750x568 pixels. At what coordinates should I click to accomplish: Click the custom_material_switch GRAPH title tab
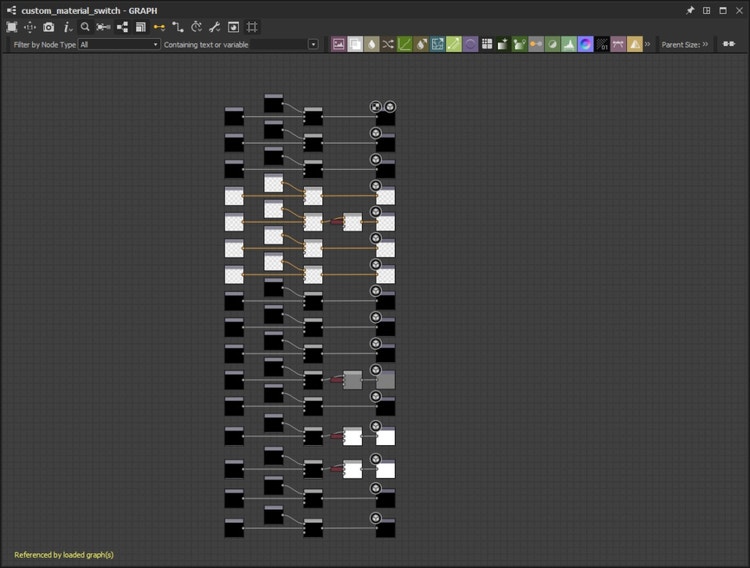[x=88, y=10]
